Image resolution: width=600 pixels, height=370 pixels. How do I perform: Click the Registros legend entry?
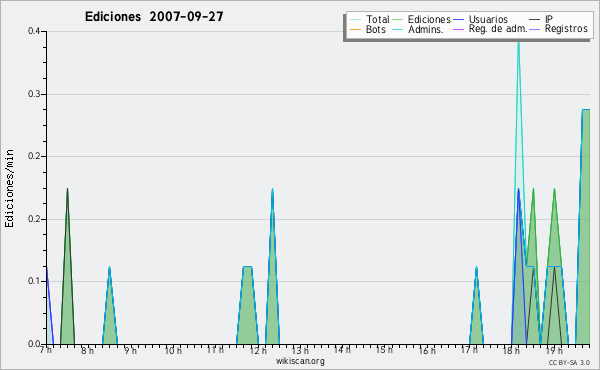(566, 29)
